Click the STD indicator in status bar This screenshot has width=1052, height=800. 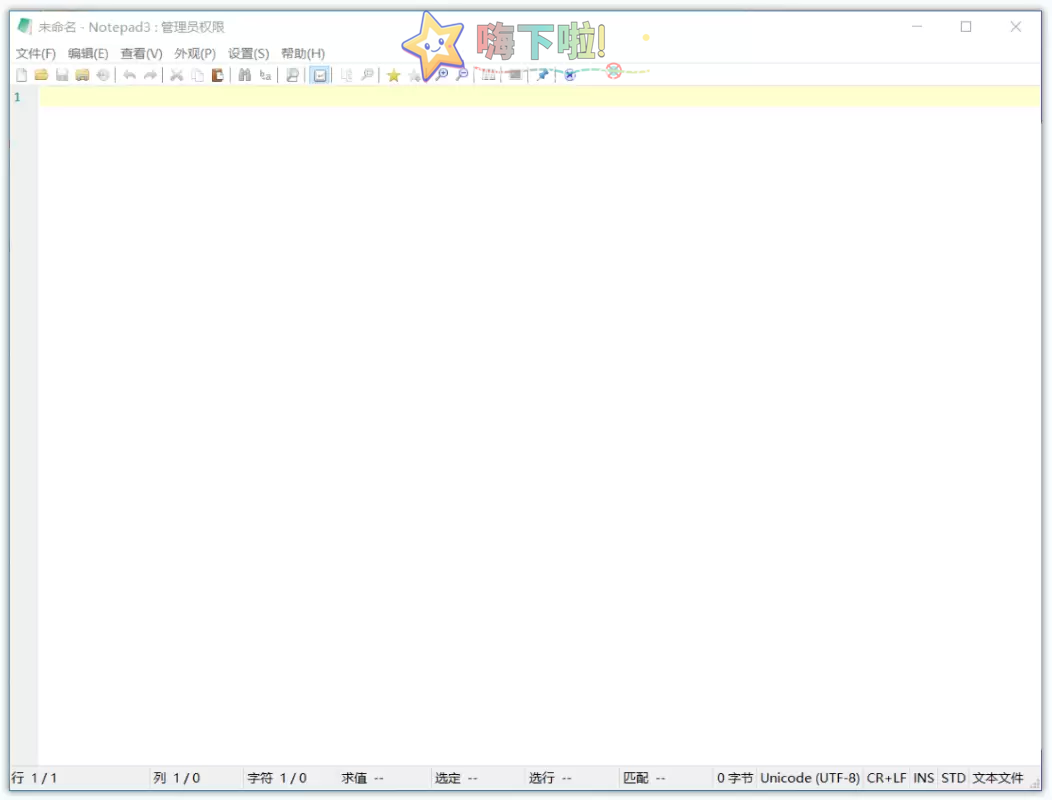click(953, 777)
